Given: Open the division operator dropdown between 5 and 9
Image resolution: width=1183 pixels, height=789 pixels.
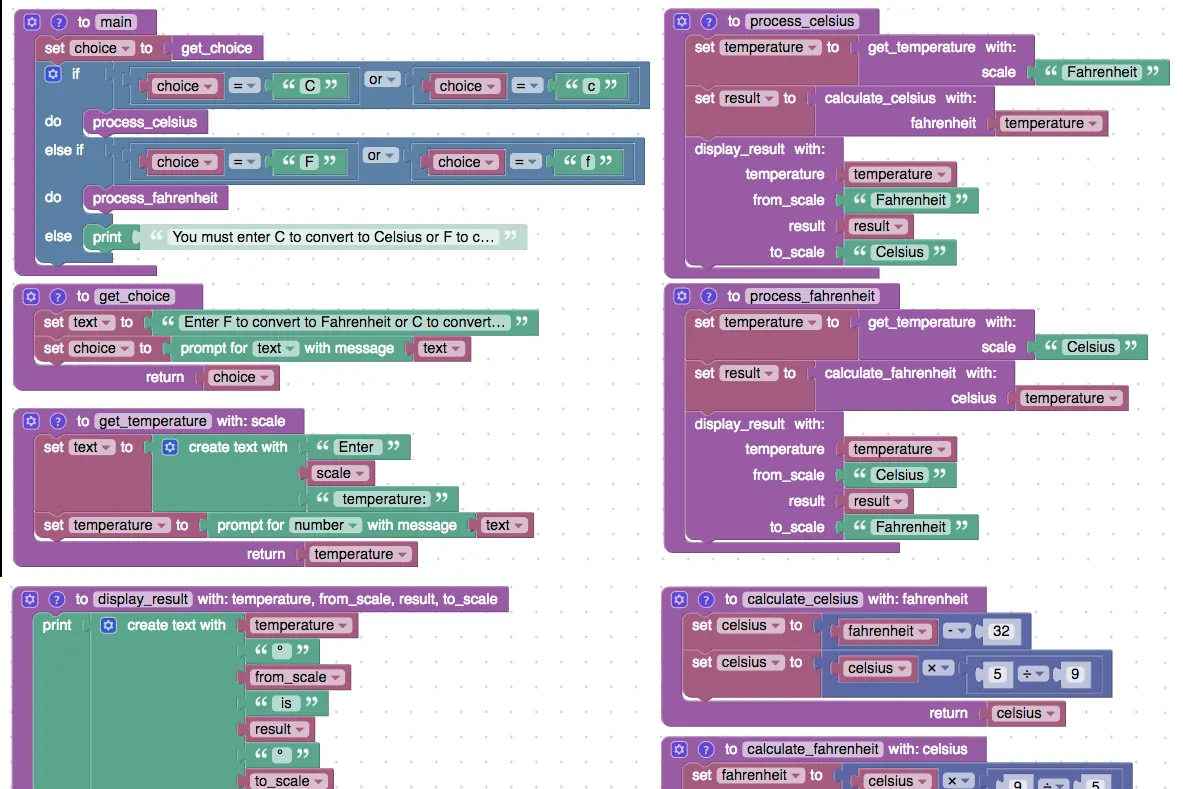Looking at the screenshot, I should (1034, 674).
